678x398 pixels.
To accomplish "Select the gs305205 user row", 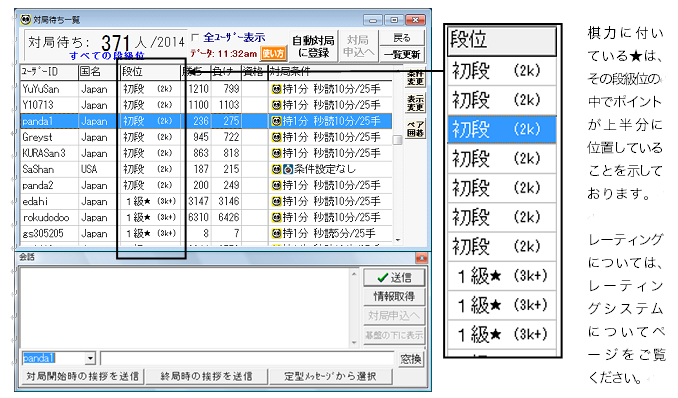I will click(x=206, y=233).
